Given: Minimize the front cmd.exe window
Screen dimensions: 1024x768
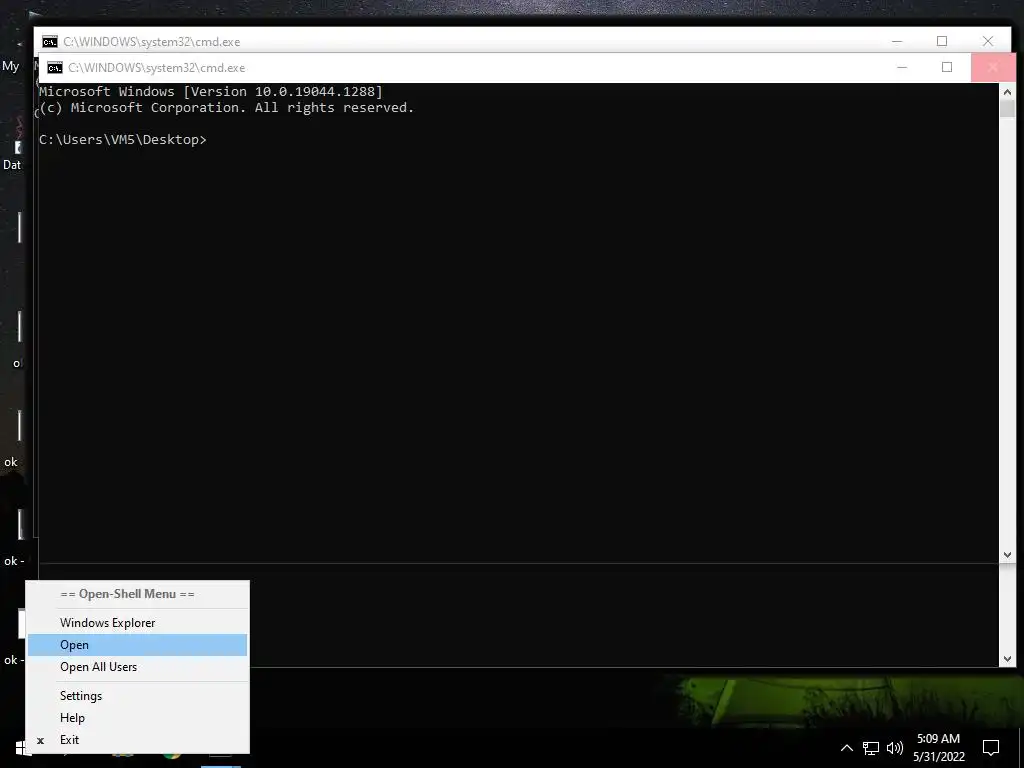Looking at the screenshot, I should coord(902,67).
